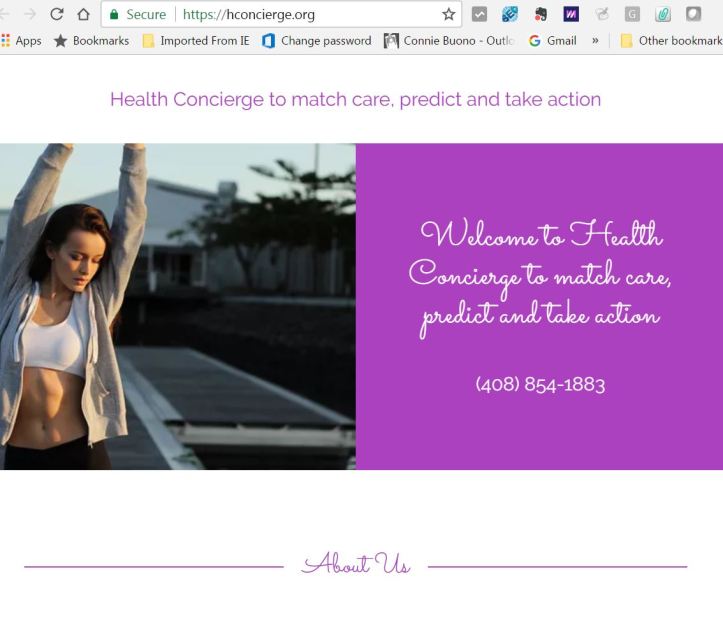Click the Health Concierge site title heading
Viewport: 723px width, 623px height.
coord(356,99)
